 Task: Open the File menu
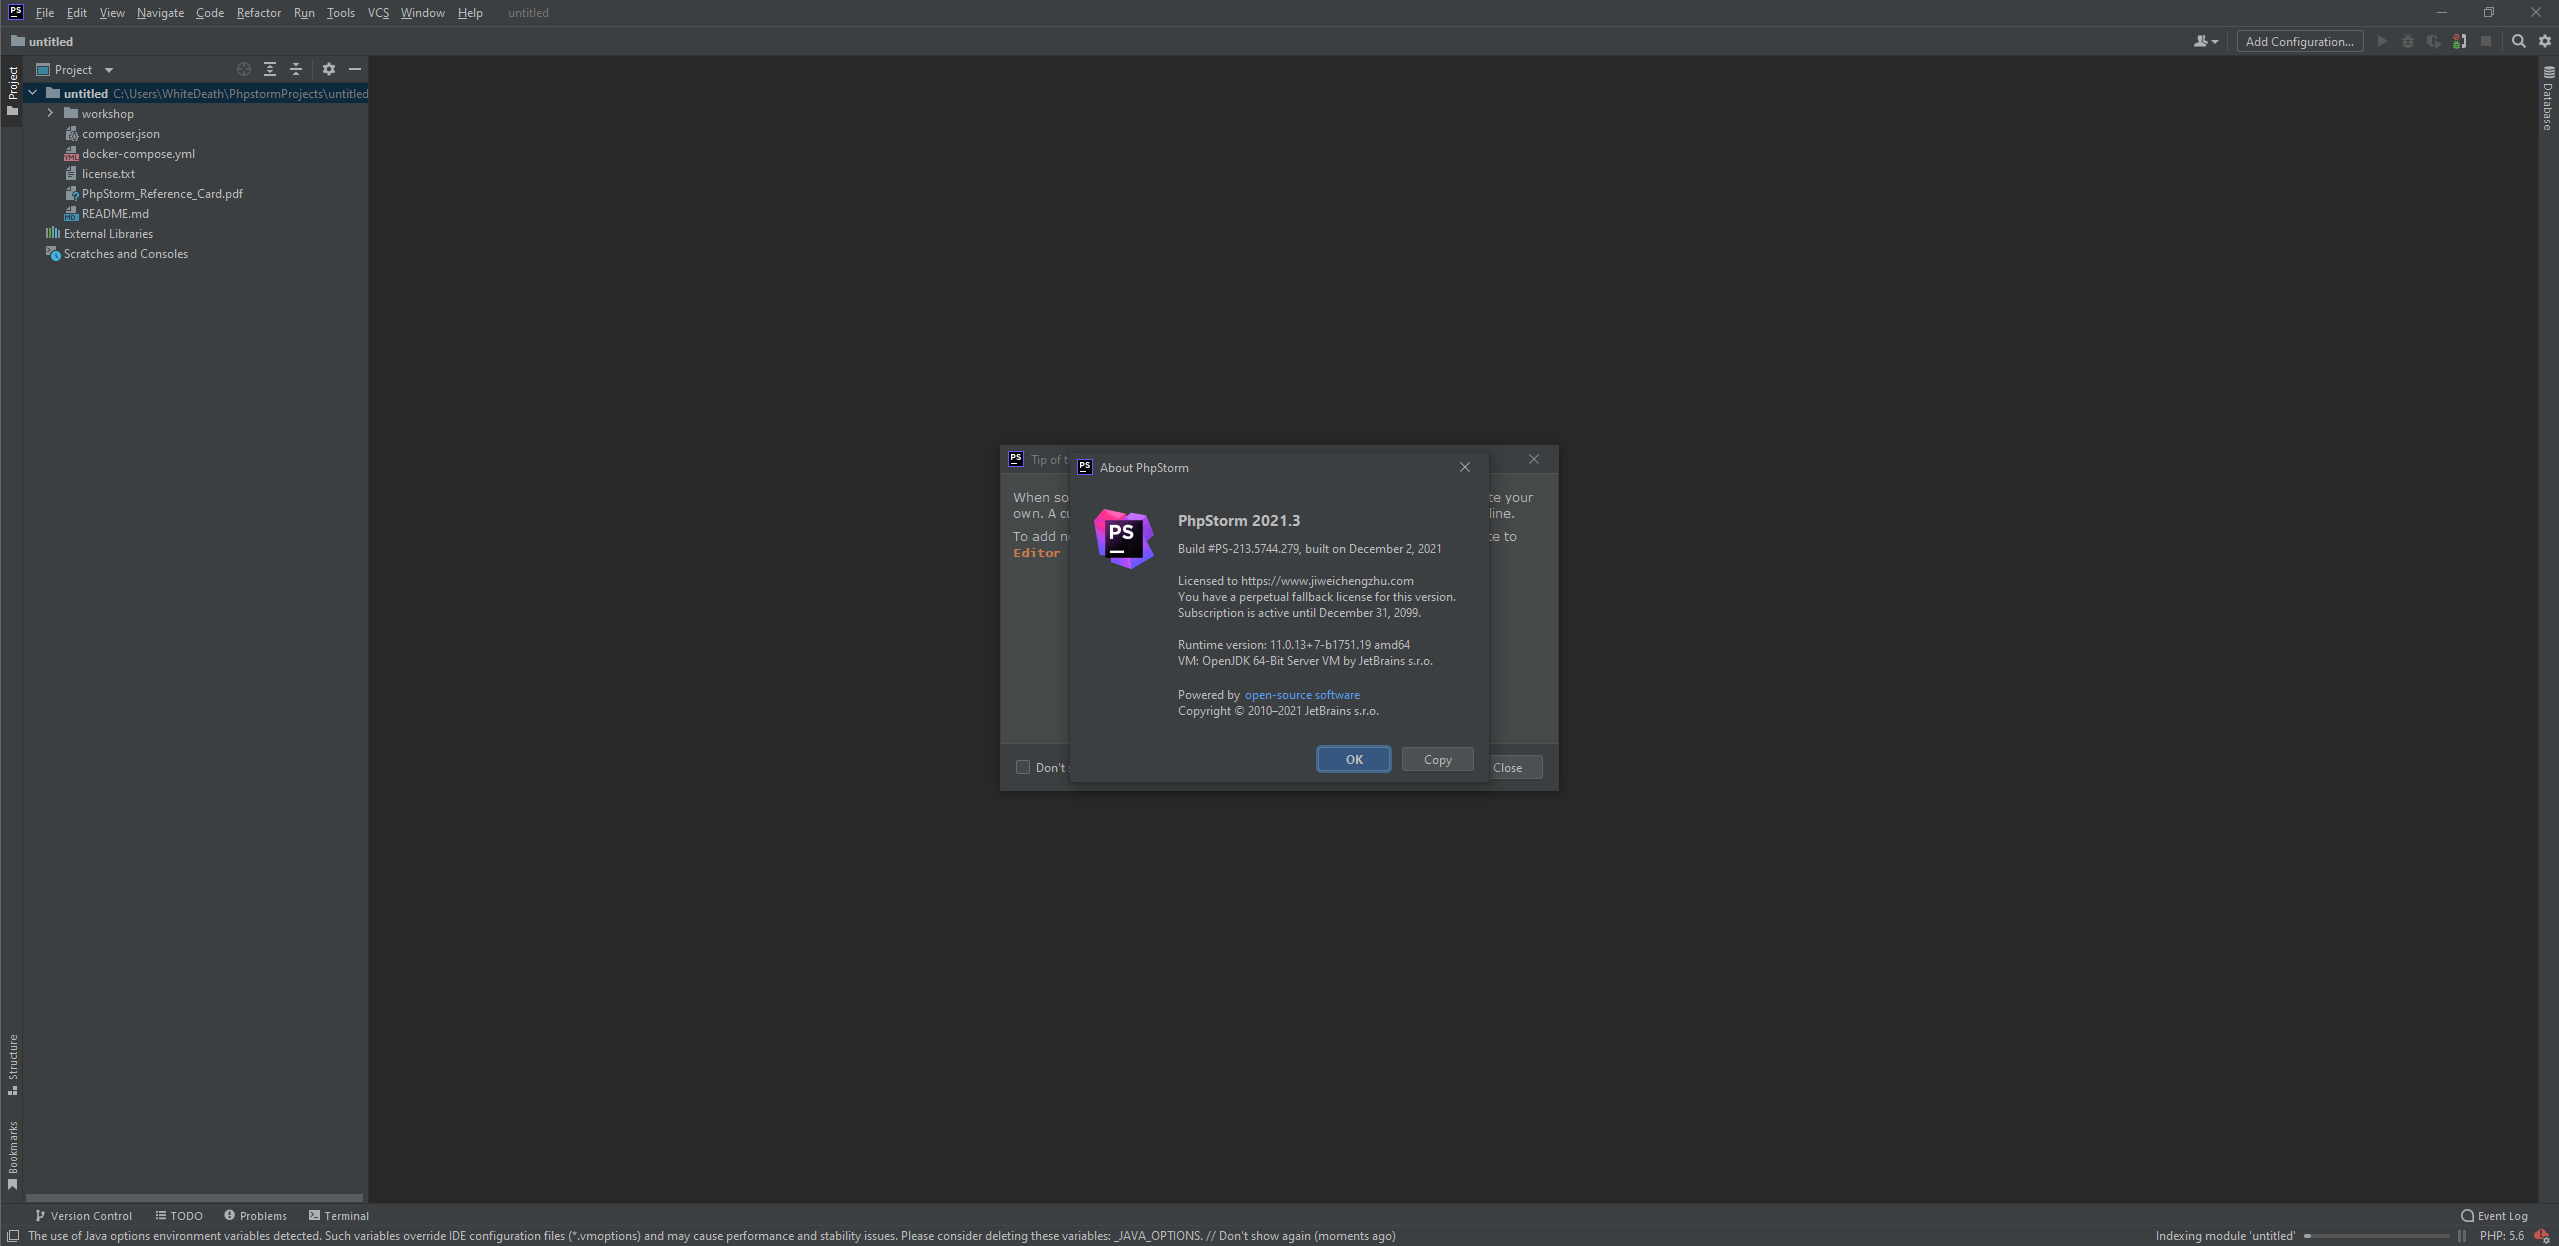pyautogui.click(x=45, y=13)
